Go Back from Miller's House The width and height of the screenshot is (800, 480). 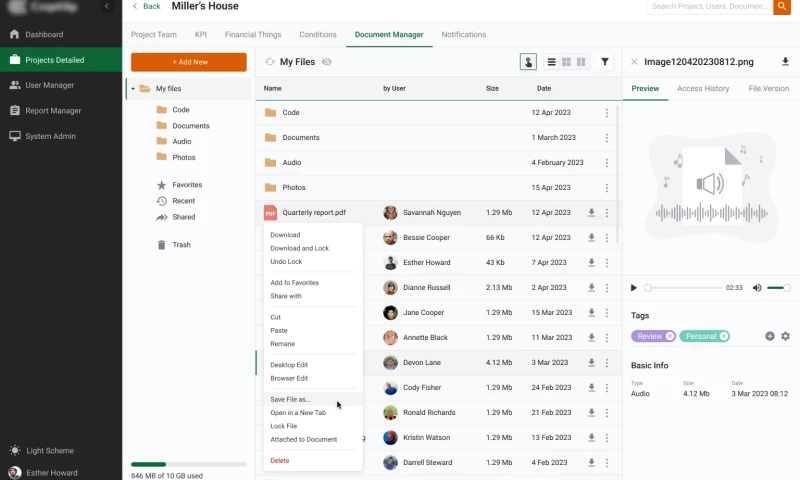146,6
